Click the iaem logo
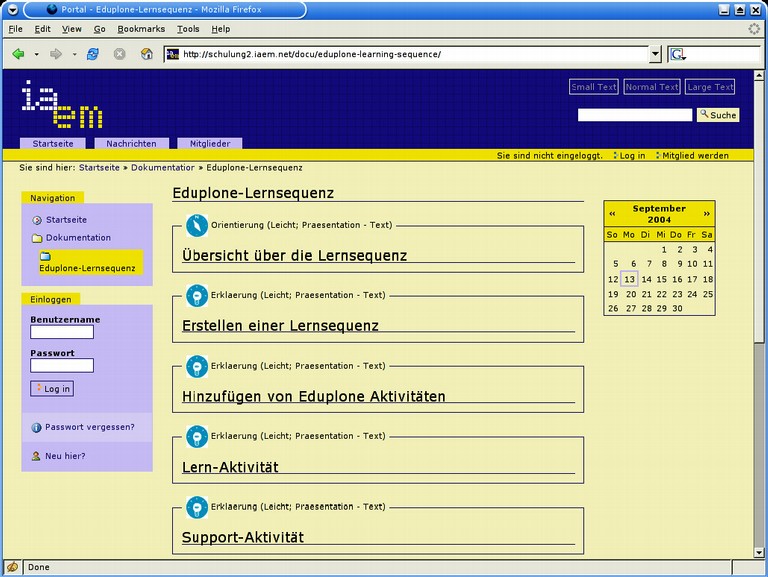This screenshot has width=768, height=577. [x=61, y=105]
